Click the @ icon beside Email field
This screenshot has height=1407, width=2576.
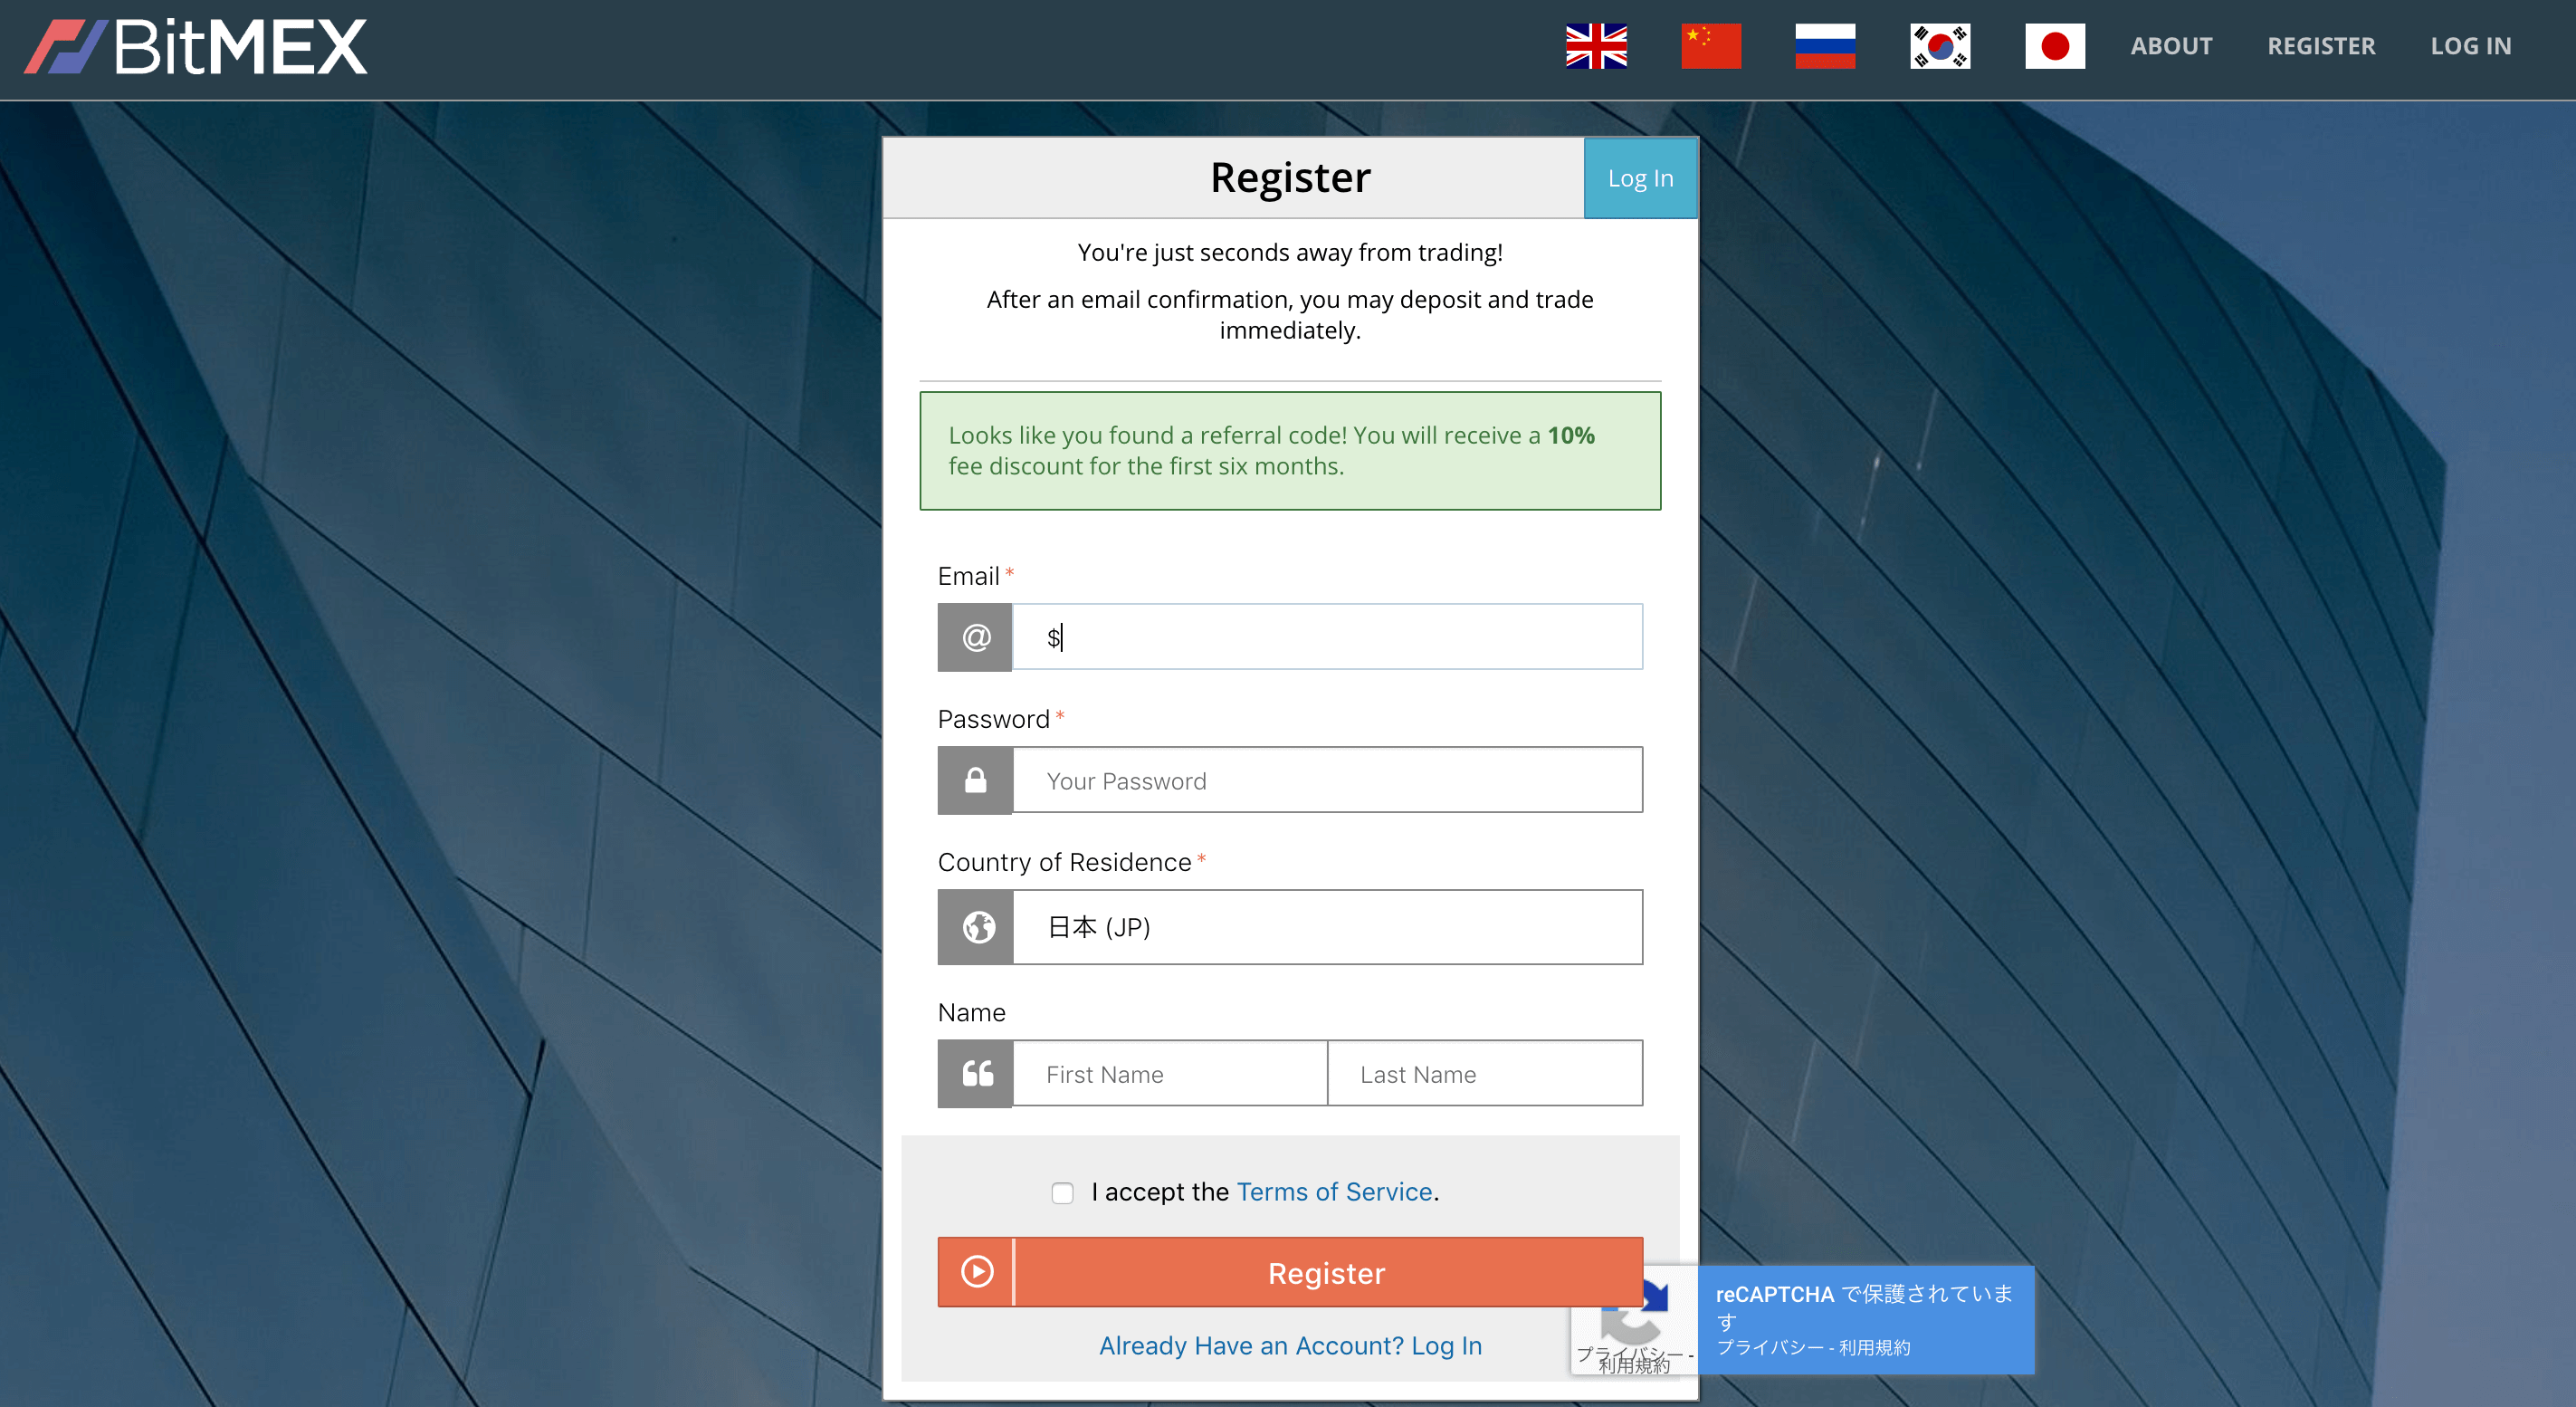coord(976,637)
